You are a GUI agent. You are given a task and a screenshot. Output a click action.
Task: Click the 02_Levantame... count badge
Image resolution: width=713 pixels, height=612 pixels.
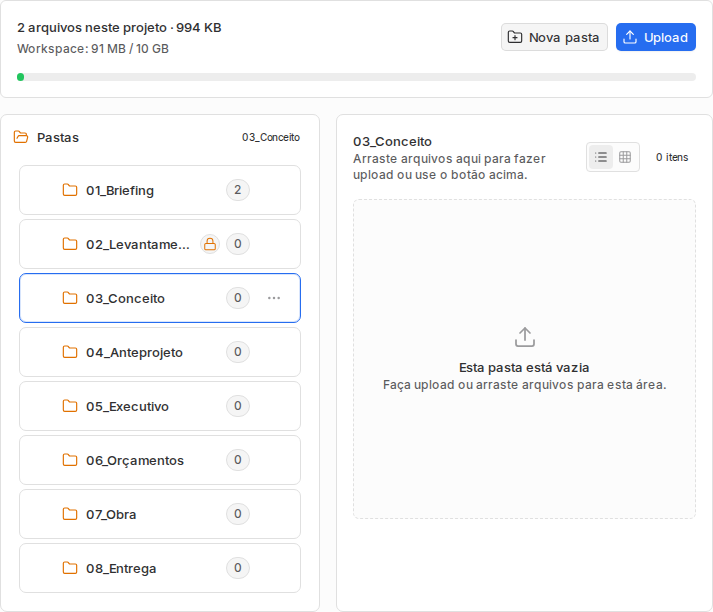click(238, 244)
